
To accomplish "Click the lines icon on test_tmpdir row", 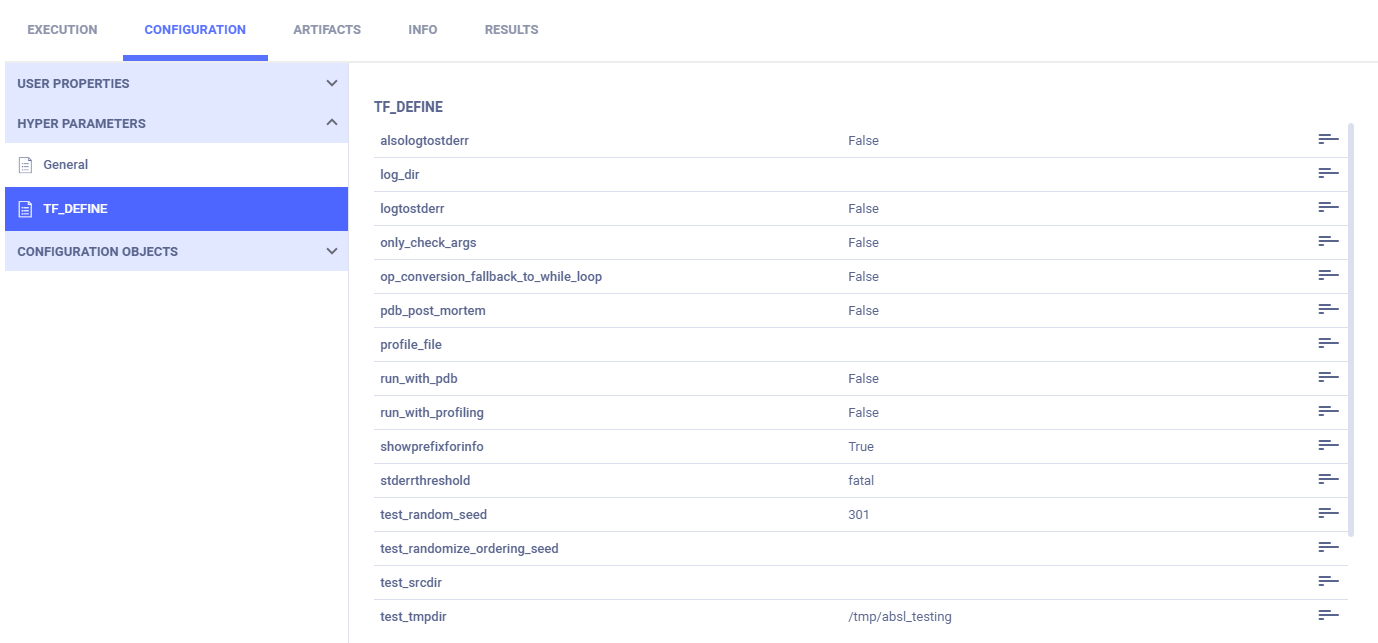I will (x=1328, y=616).
